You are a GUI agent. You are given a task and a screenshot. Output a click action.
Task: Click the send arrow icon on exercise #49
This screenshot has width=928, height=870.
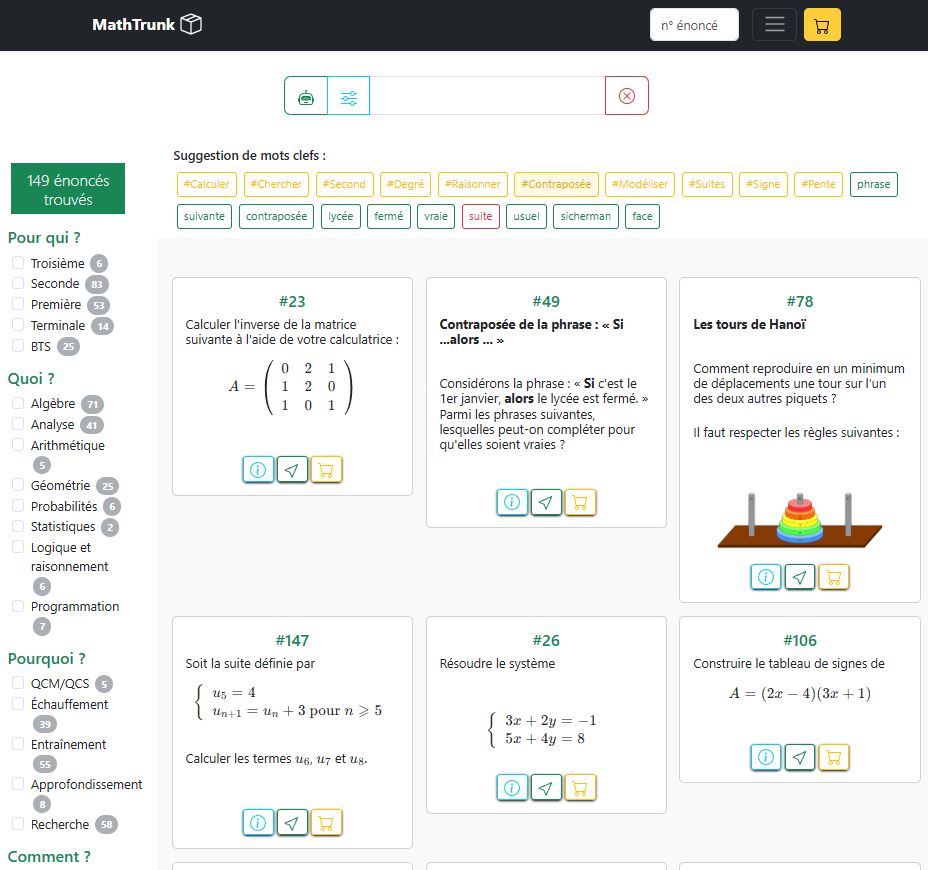point(546,502)
